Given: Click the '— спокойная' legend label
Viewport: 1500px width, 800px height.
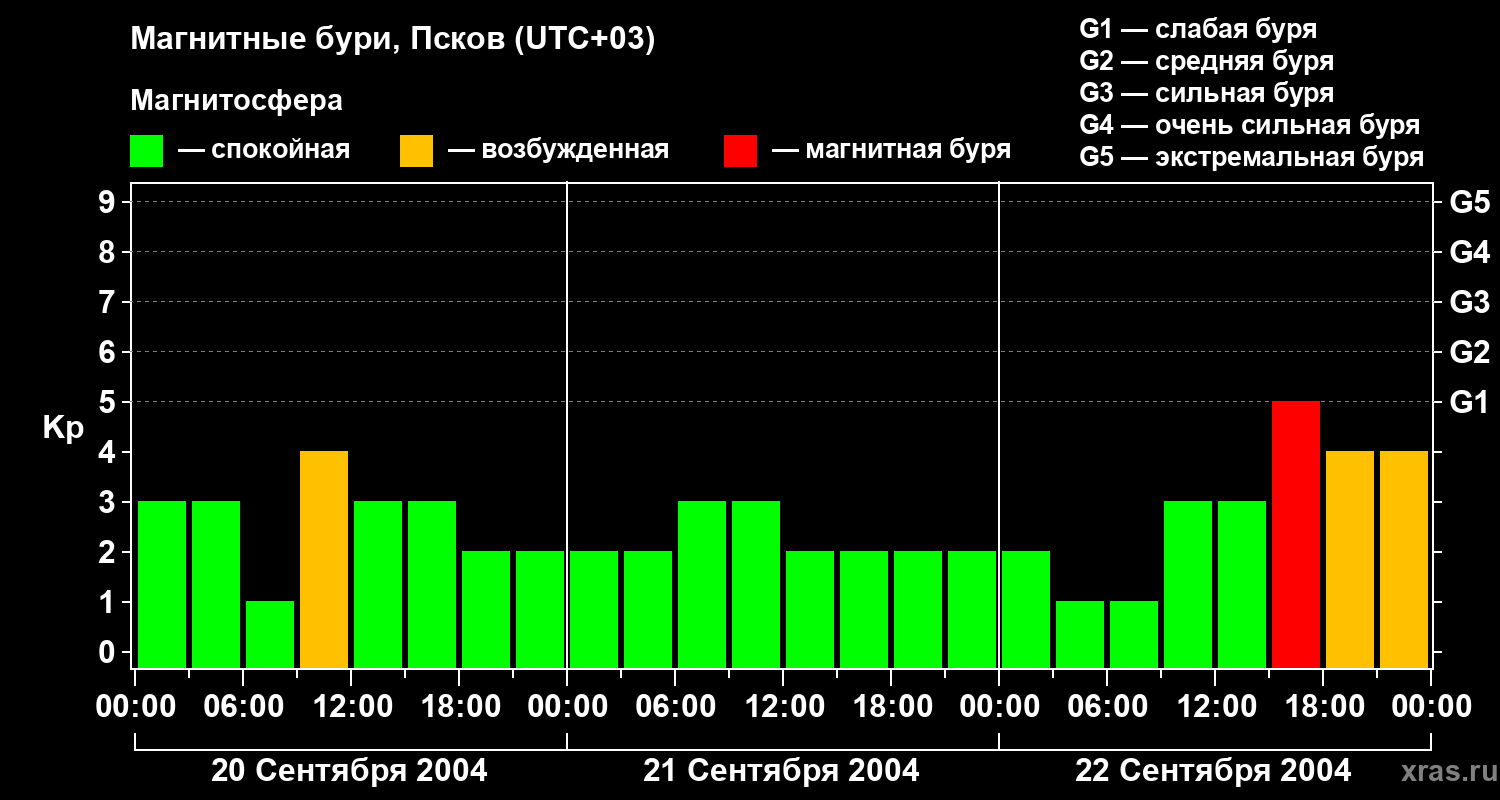Looking at the screenshot, I should click(x=264, y=150).
